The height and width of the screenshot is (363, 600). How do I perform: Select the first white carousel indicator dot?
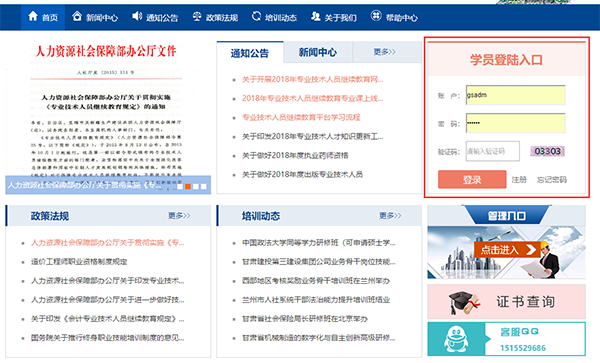coord(180,186)
